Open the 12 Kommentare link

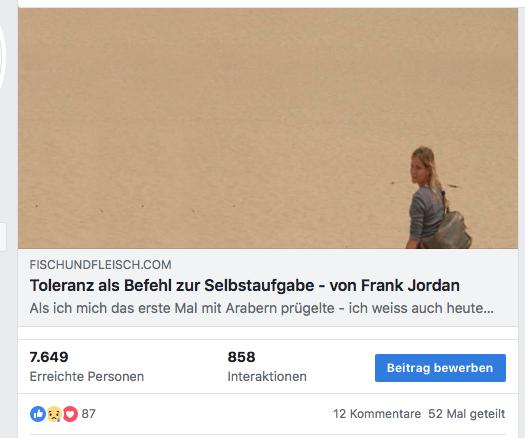377,414
